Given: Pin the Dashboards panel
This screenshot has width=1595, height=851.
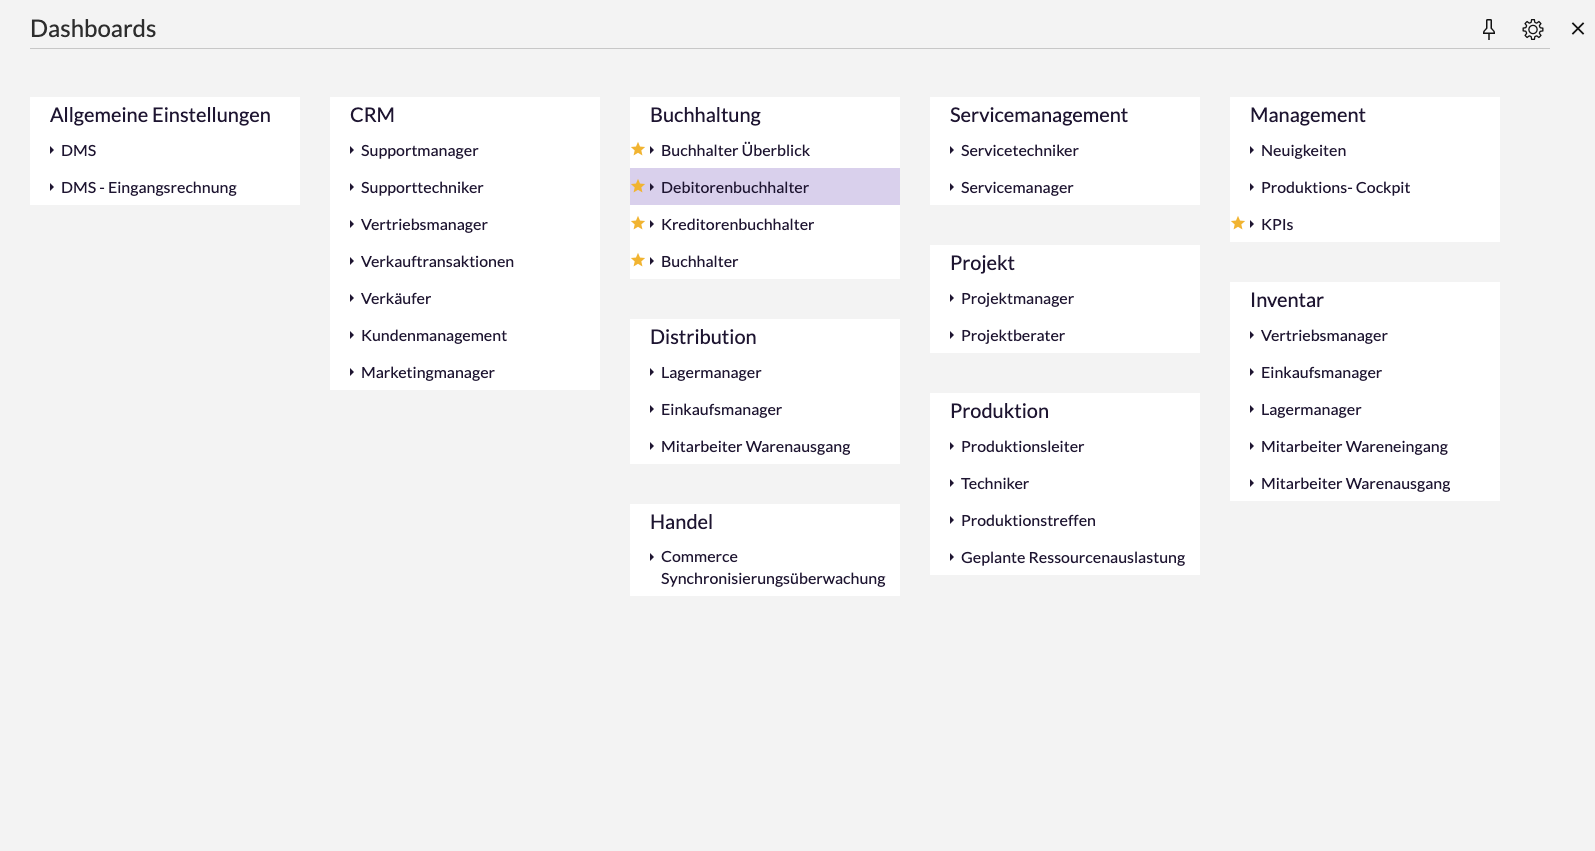Looking at the screenshot, I should 1488,29.
